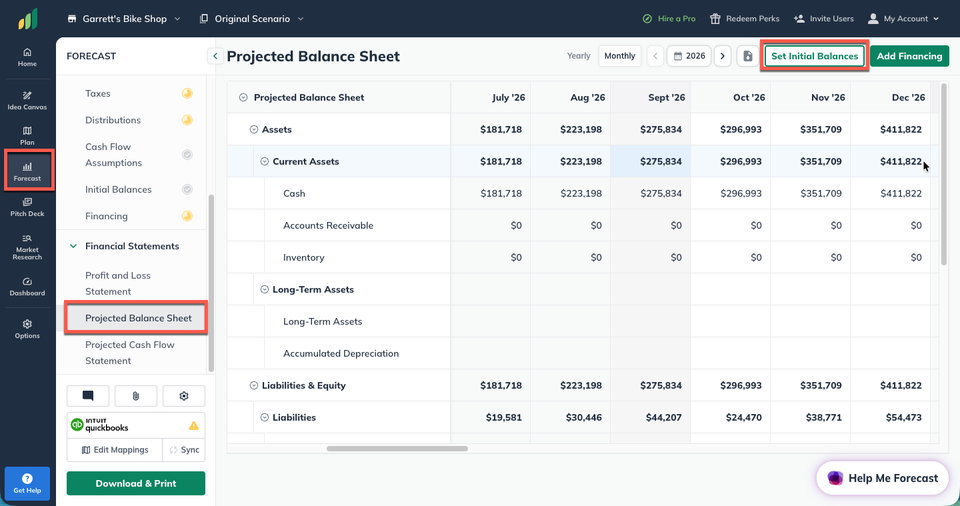This screenshot has height=506, width=960.
Task: Click Liabilities value $19,581 for July '26
Action: (503, 417)
